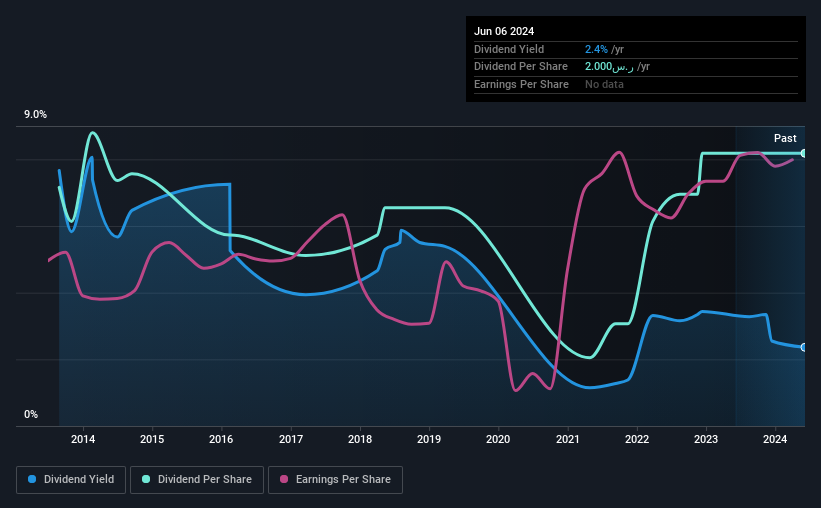Click the 2019 x-axis label

click(429, 439)
